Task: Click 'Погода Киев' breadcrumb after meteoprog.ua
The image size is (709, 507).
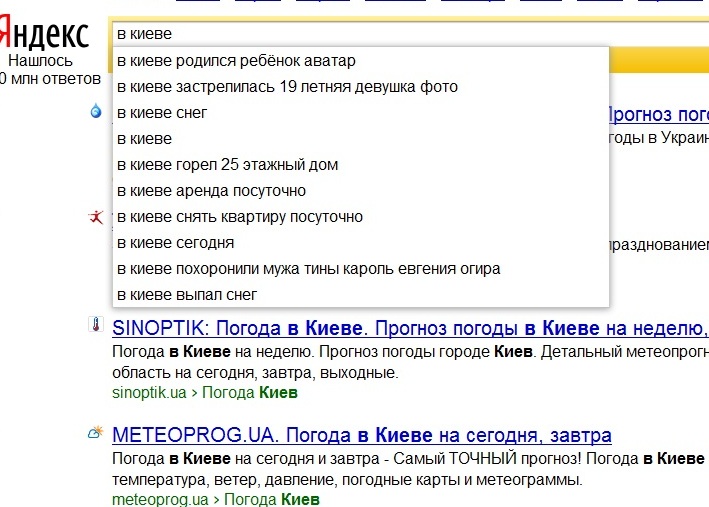Action: tap(272, 499)
